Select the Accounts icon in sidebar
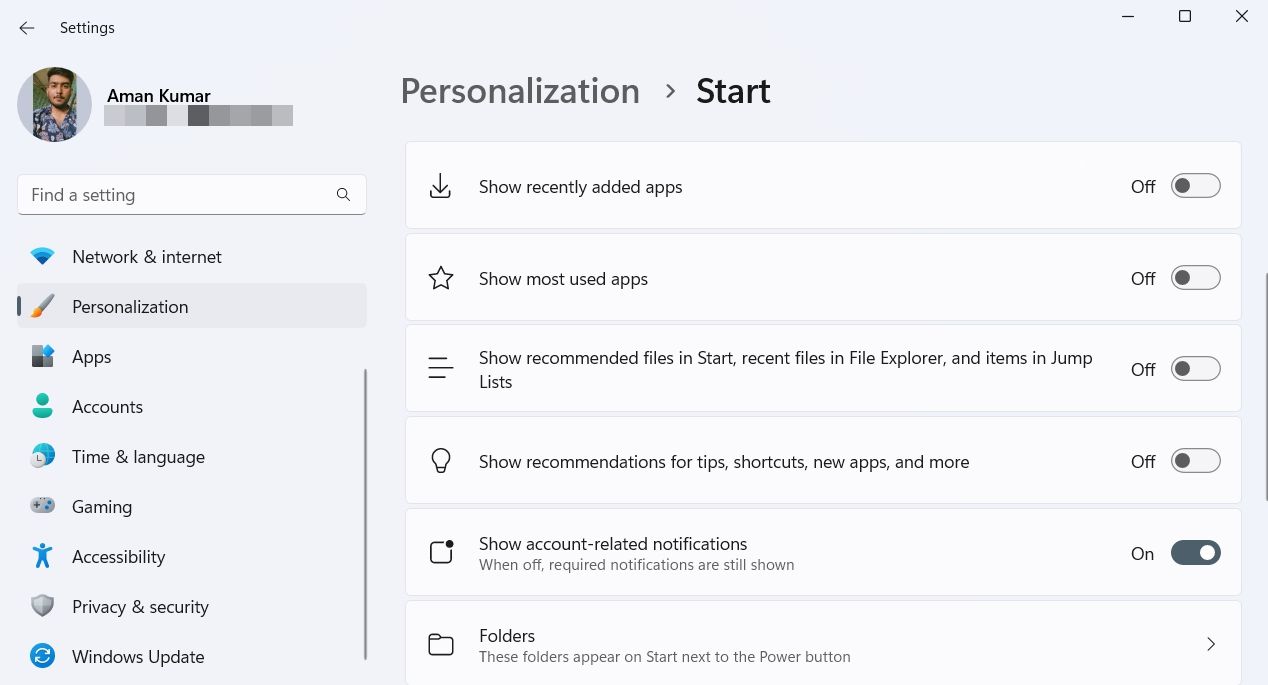 [42, 406]
